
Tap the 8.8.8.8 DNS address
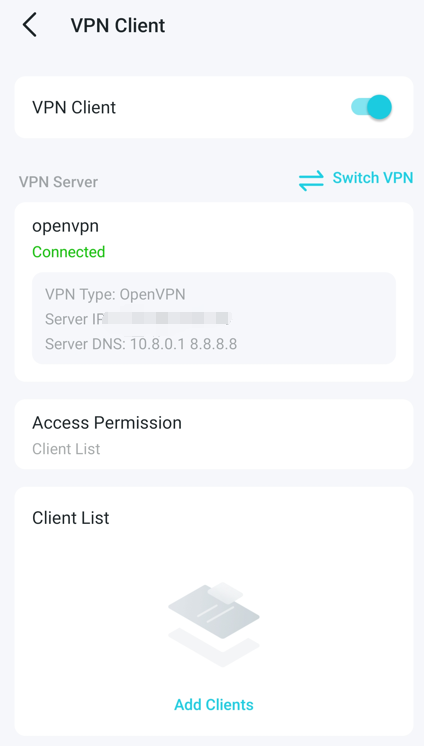214,344
